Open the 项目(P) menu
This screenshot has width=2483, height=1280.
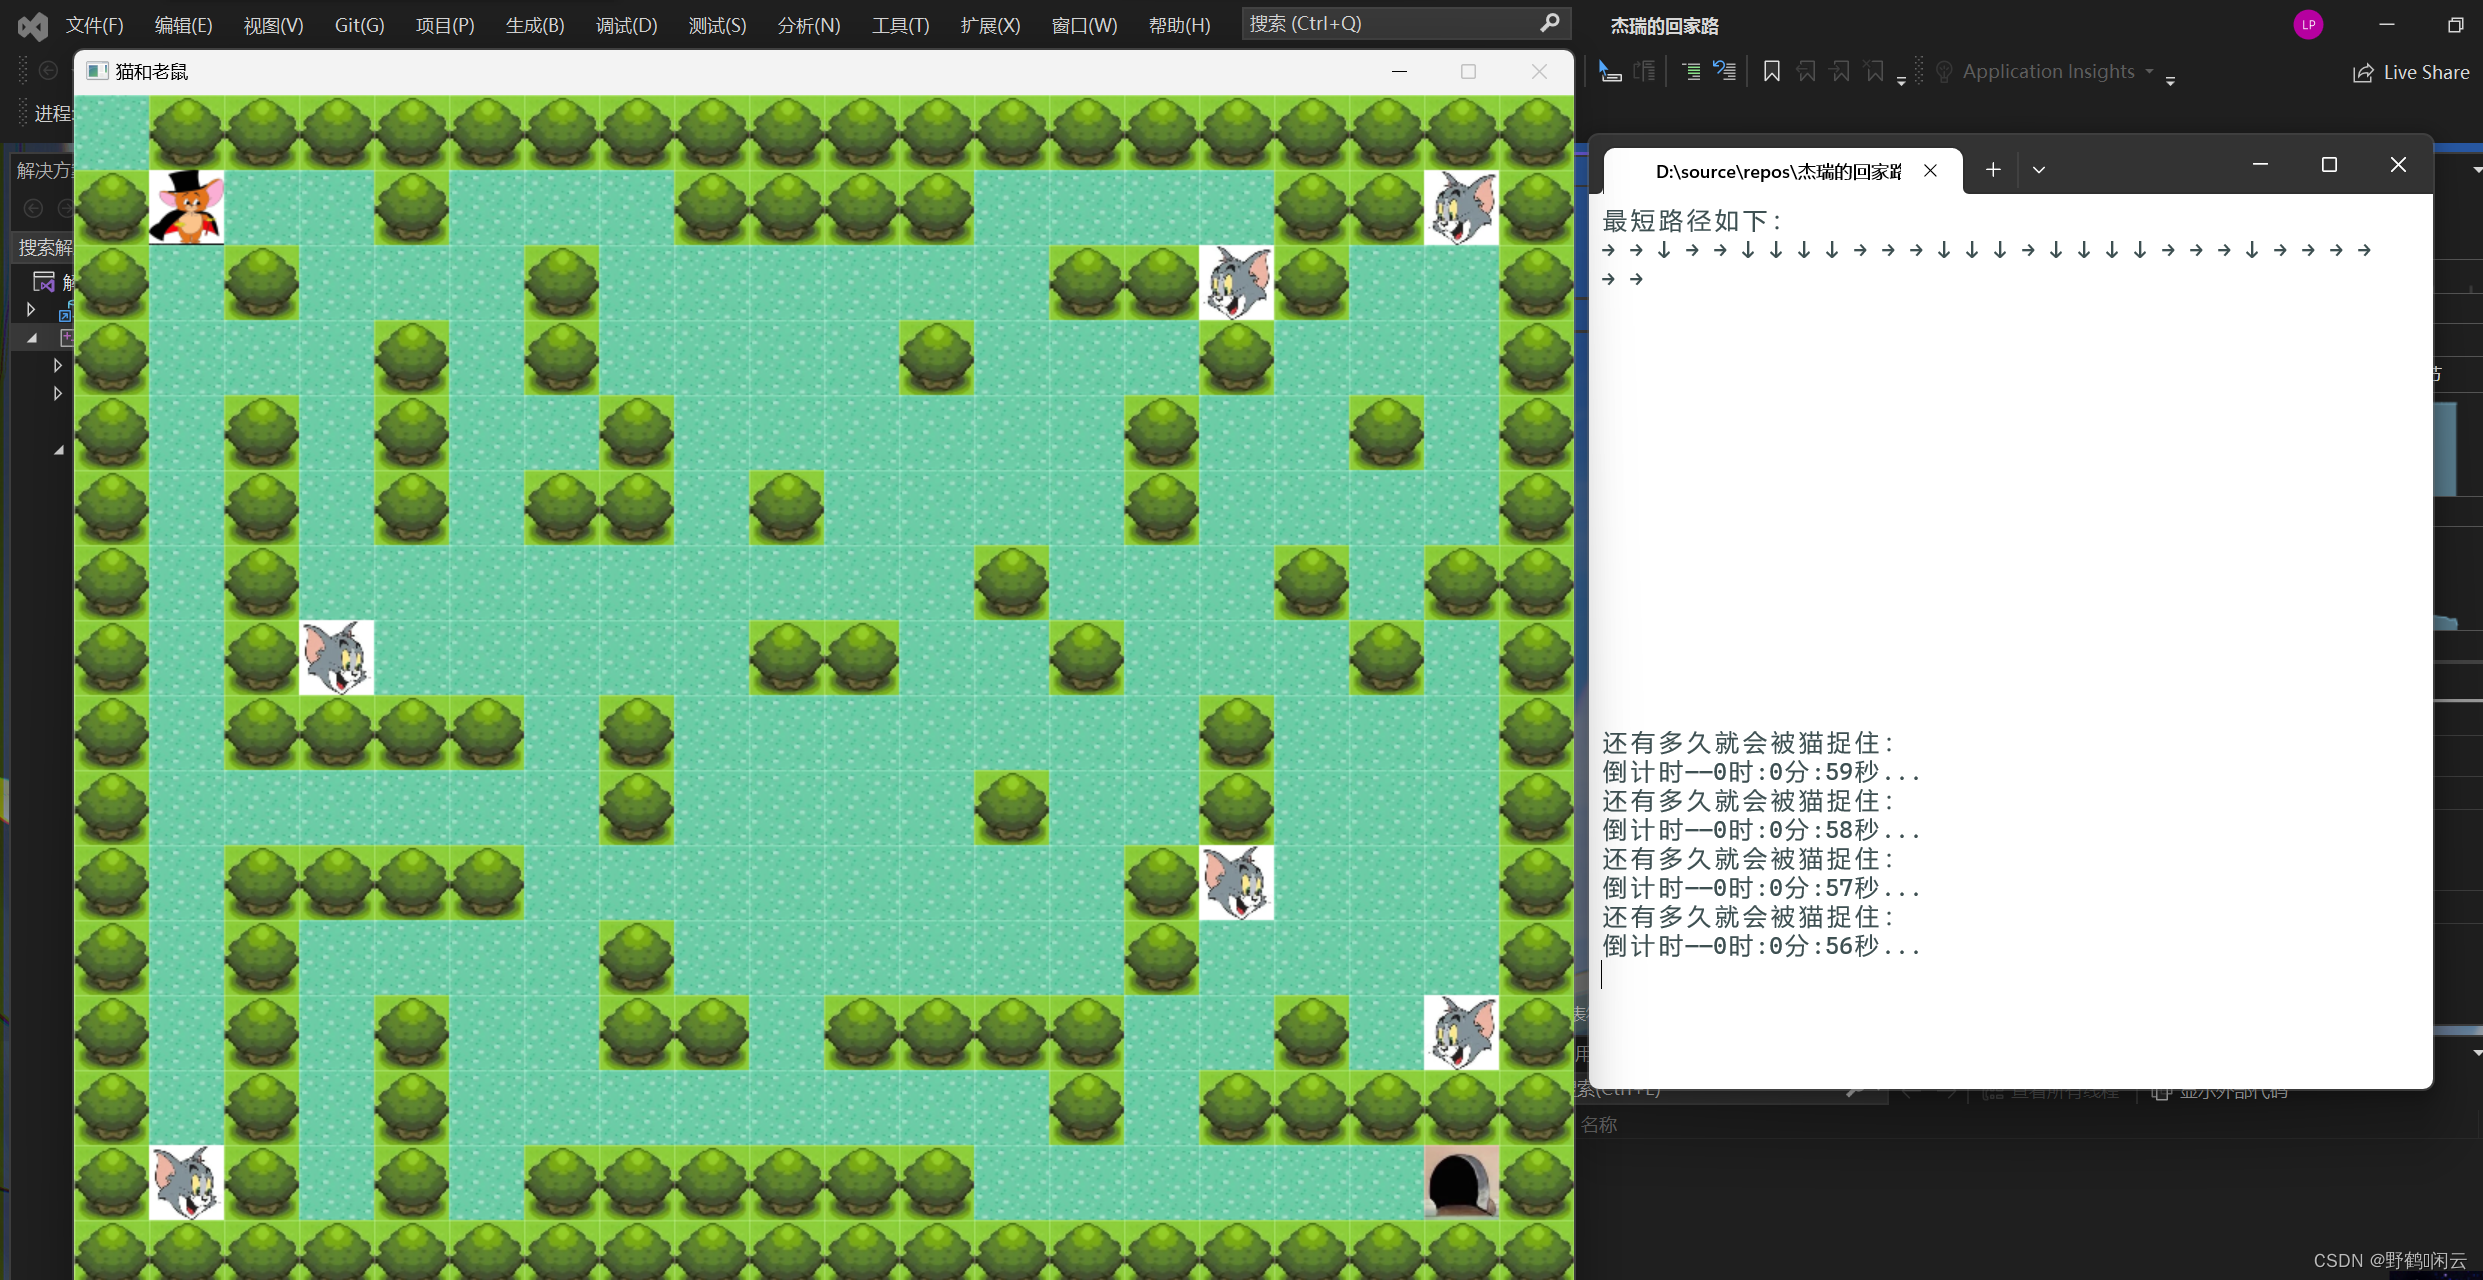coord(445,25)
